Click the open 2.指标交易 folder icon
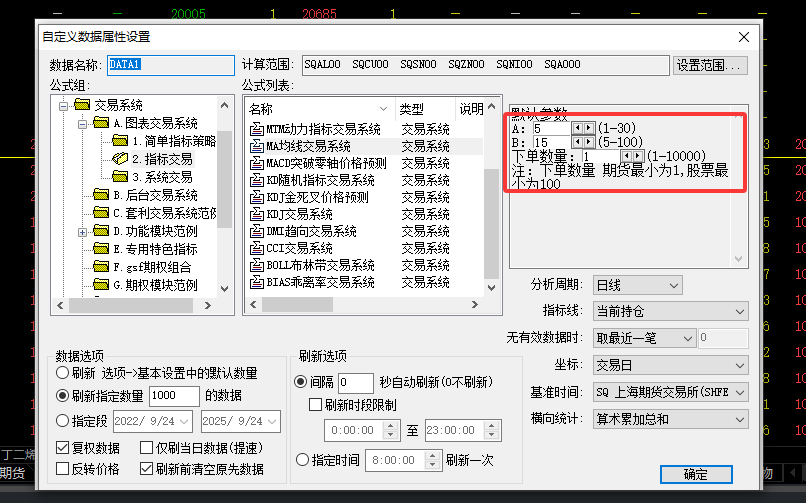This screenshot has width=806, height=503. [120, 159]
